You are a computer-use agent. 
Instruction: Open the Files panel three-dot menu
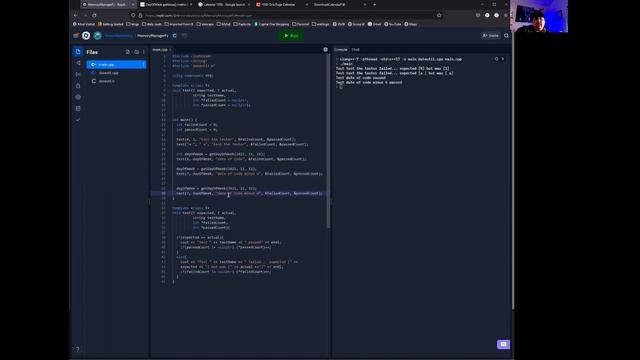[x=143, y=52]
